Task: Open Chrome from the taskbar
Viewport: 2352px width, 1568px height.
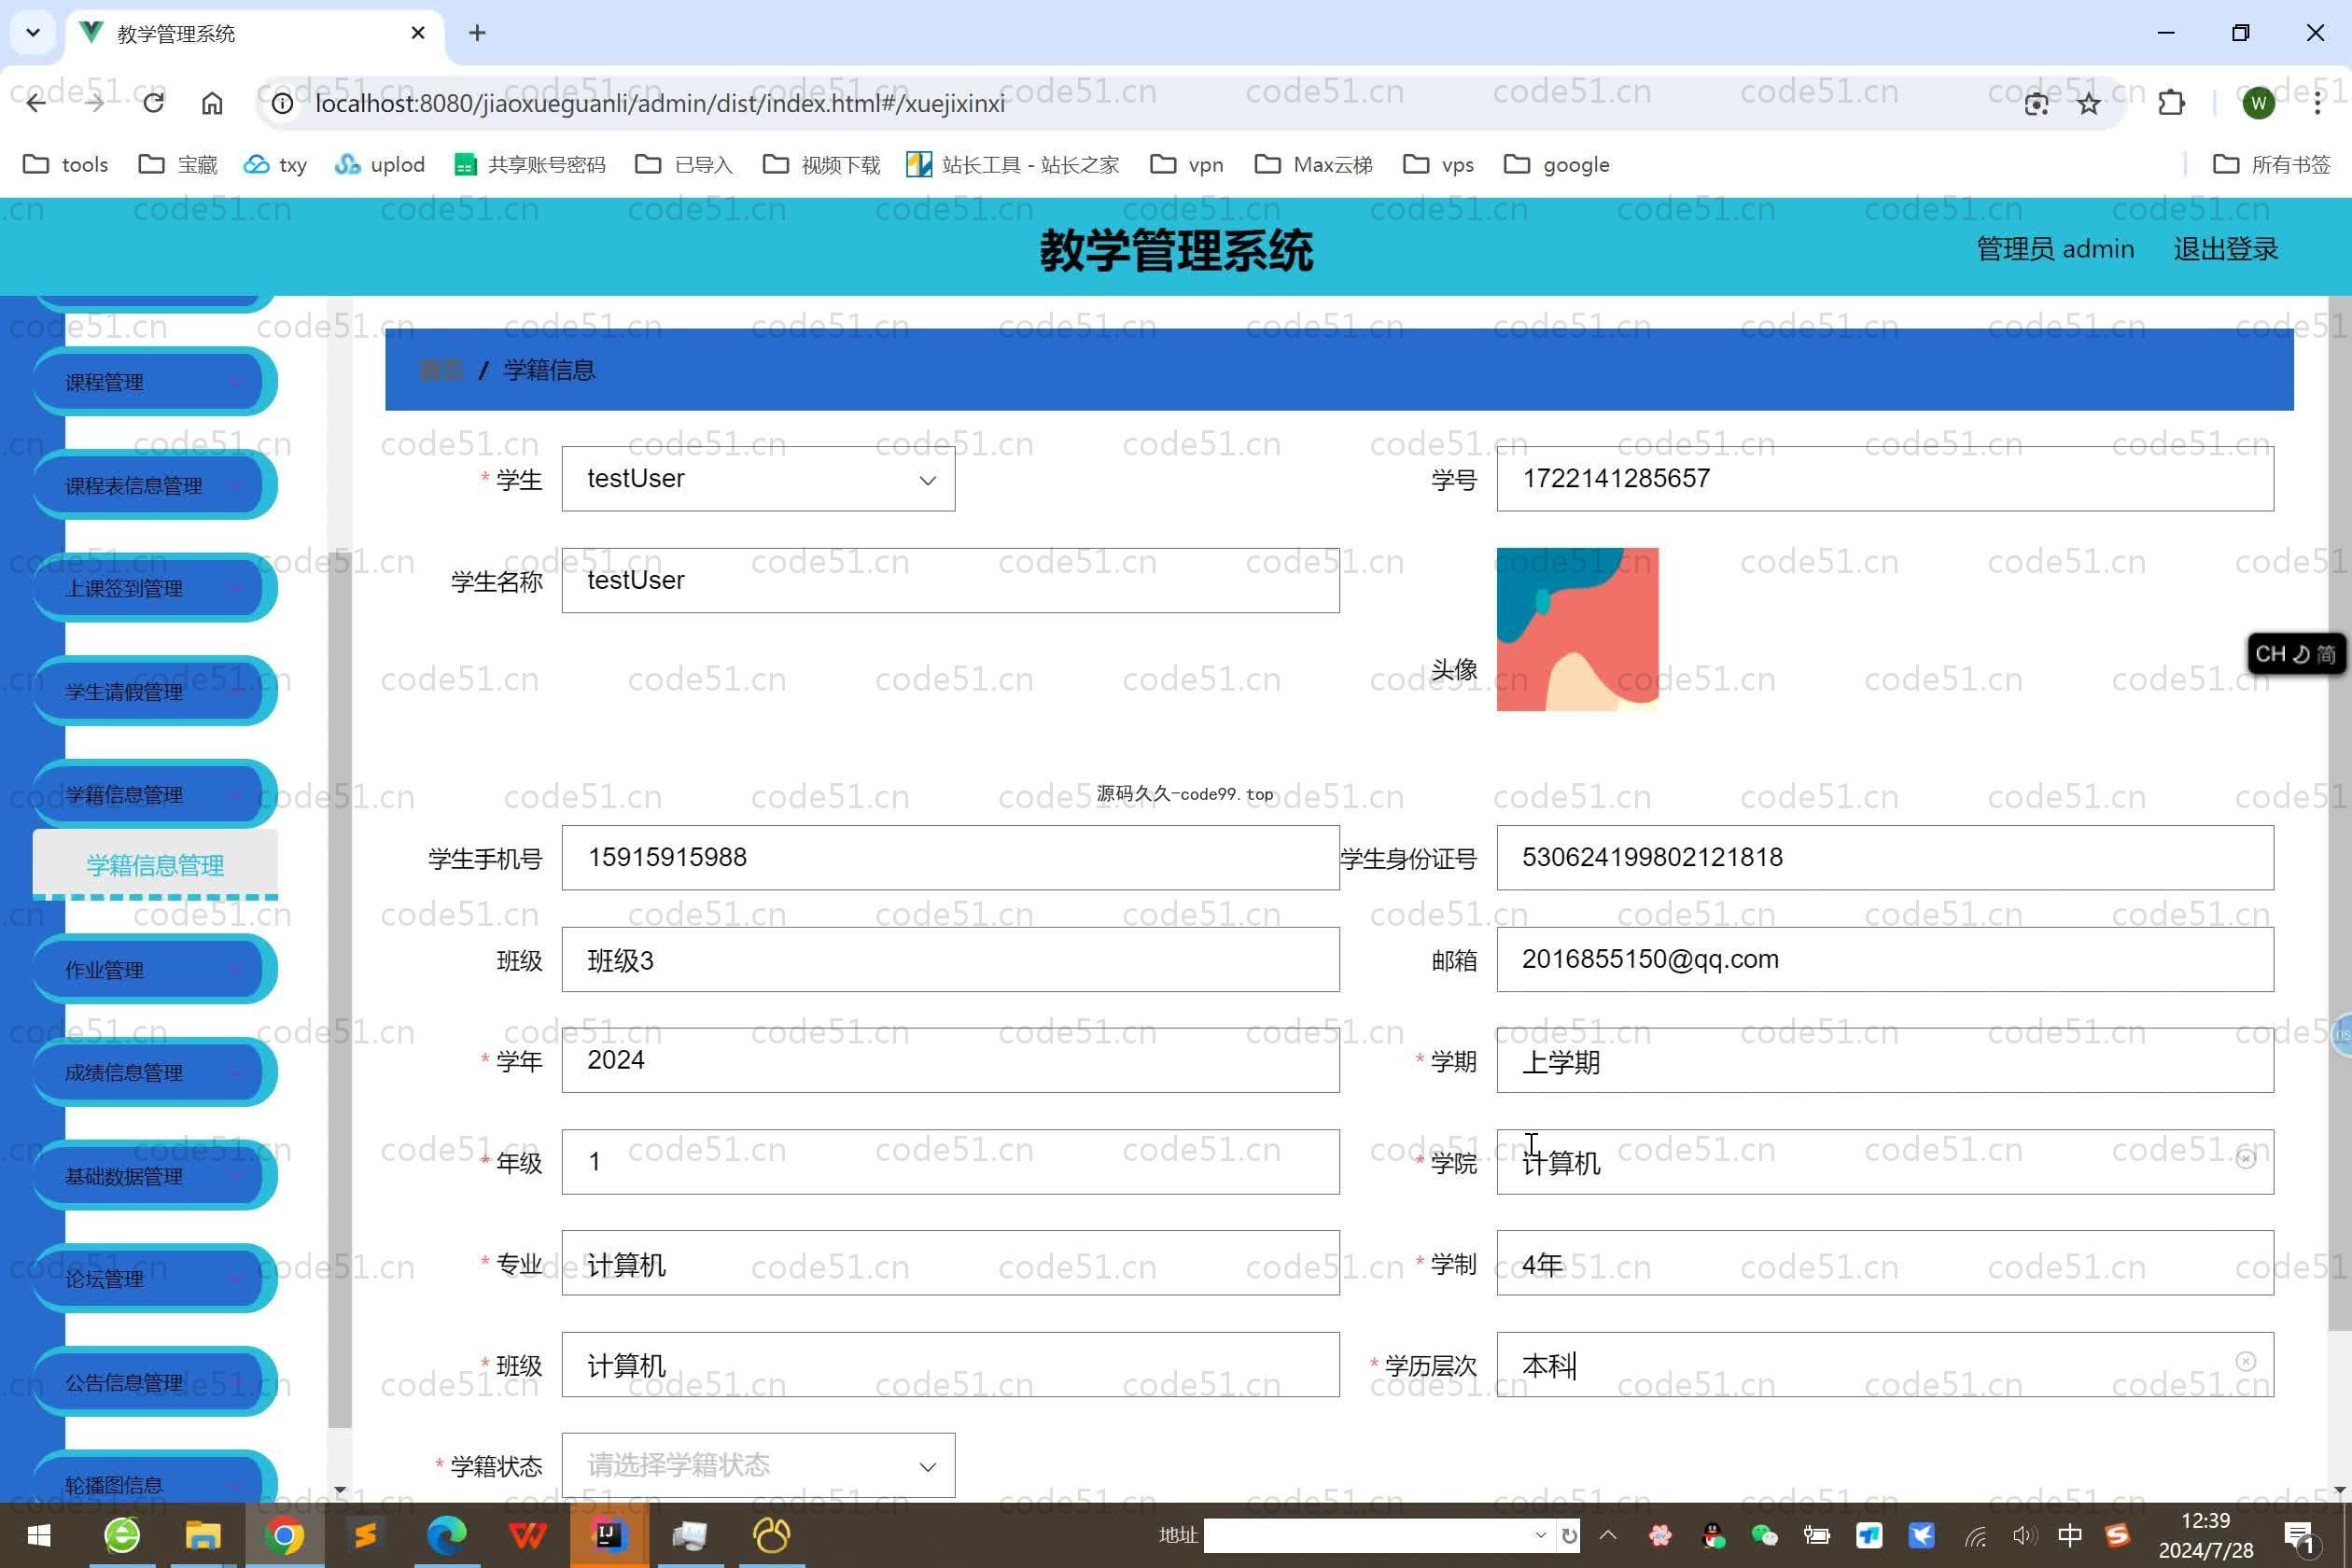Action: tap(284, 1535)
